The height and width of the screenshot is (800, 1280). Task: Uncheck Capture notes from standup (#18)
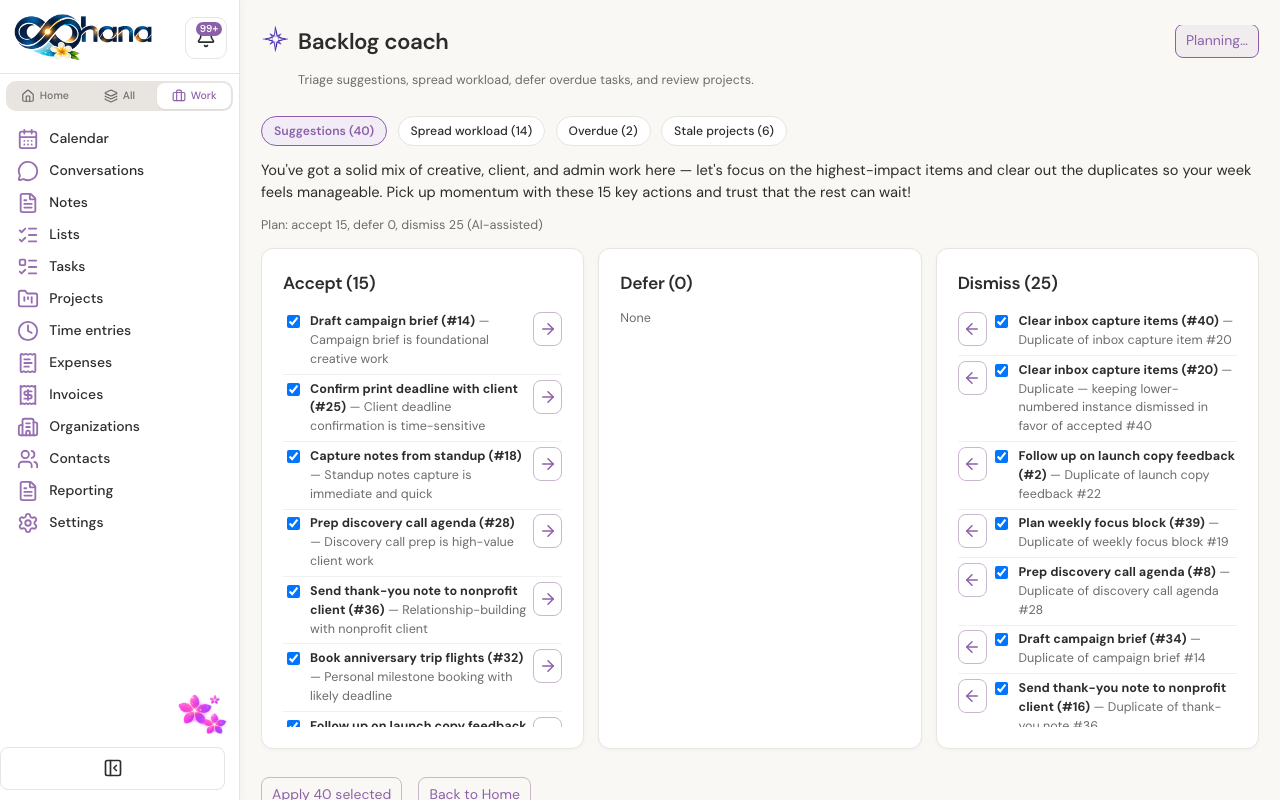(x=293, y=456)
